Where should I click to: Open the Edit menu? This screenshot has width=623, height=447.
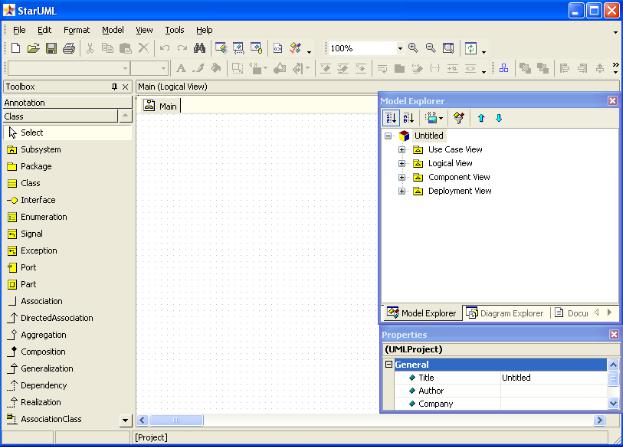point(44,30)
